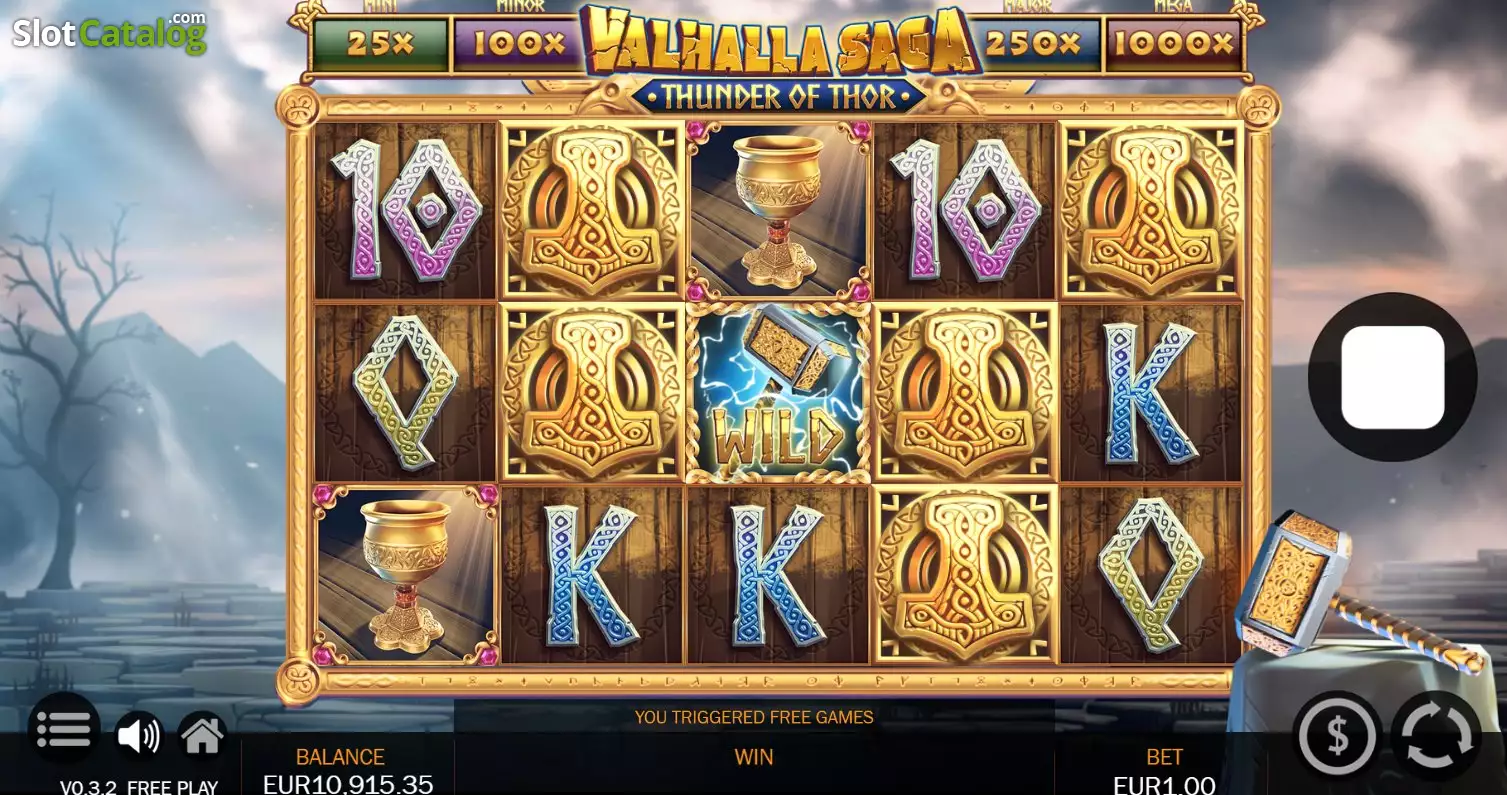Enable autoplay with the circular arrows icon

tap(1436, 736)
